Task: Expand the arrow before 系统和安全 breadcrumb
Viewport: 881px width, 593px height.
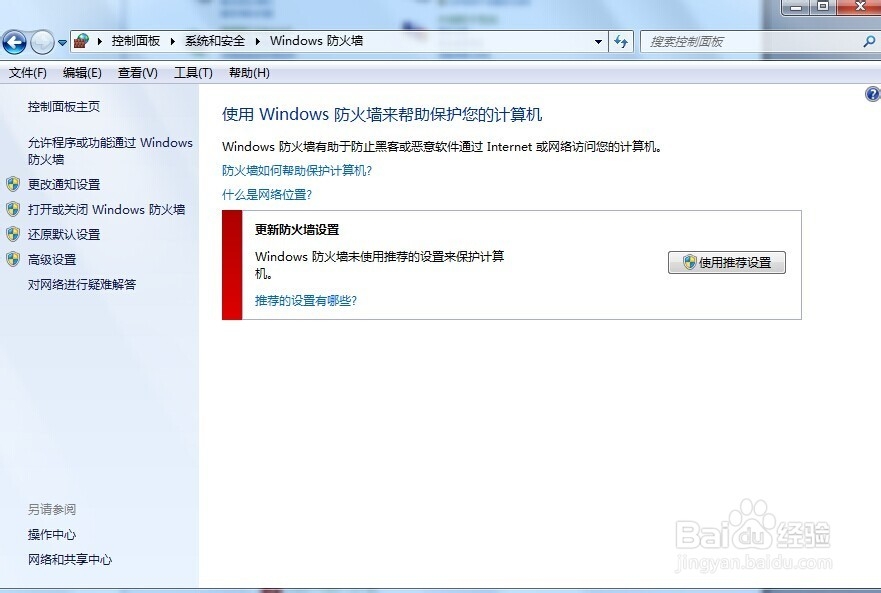Action: pos(173,41)
